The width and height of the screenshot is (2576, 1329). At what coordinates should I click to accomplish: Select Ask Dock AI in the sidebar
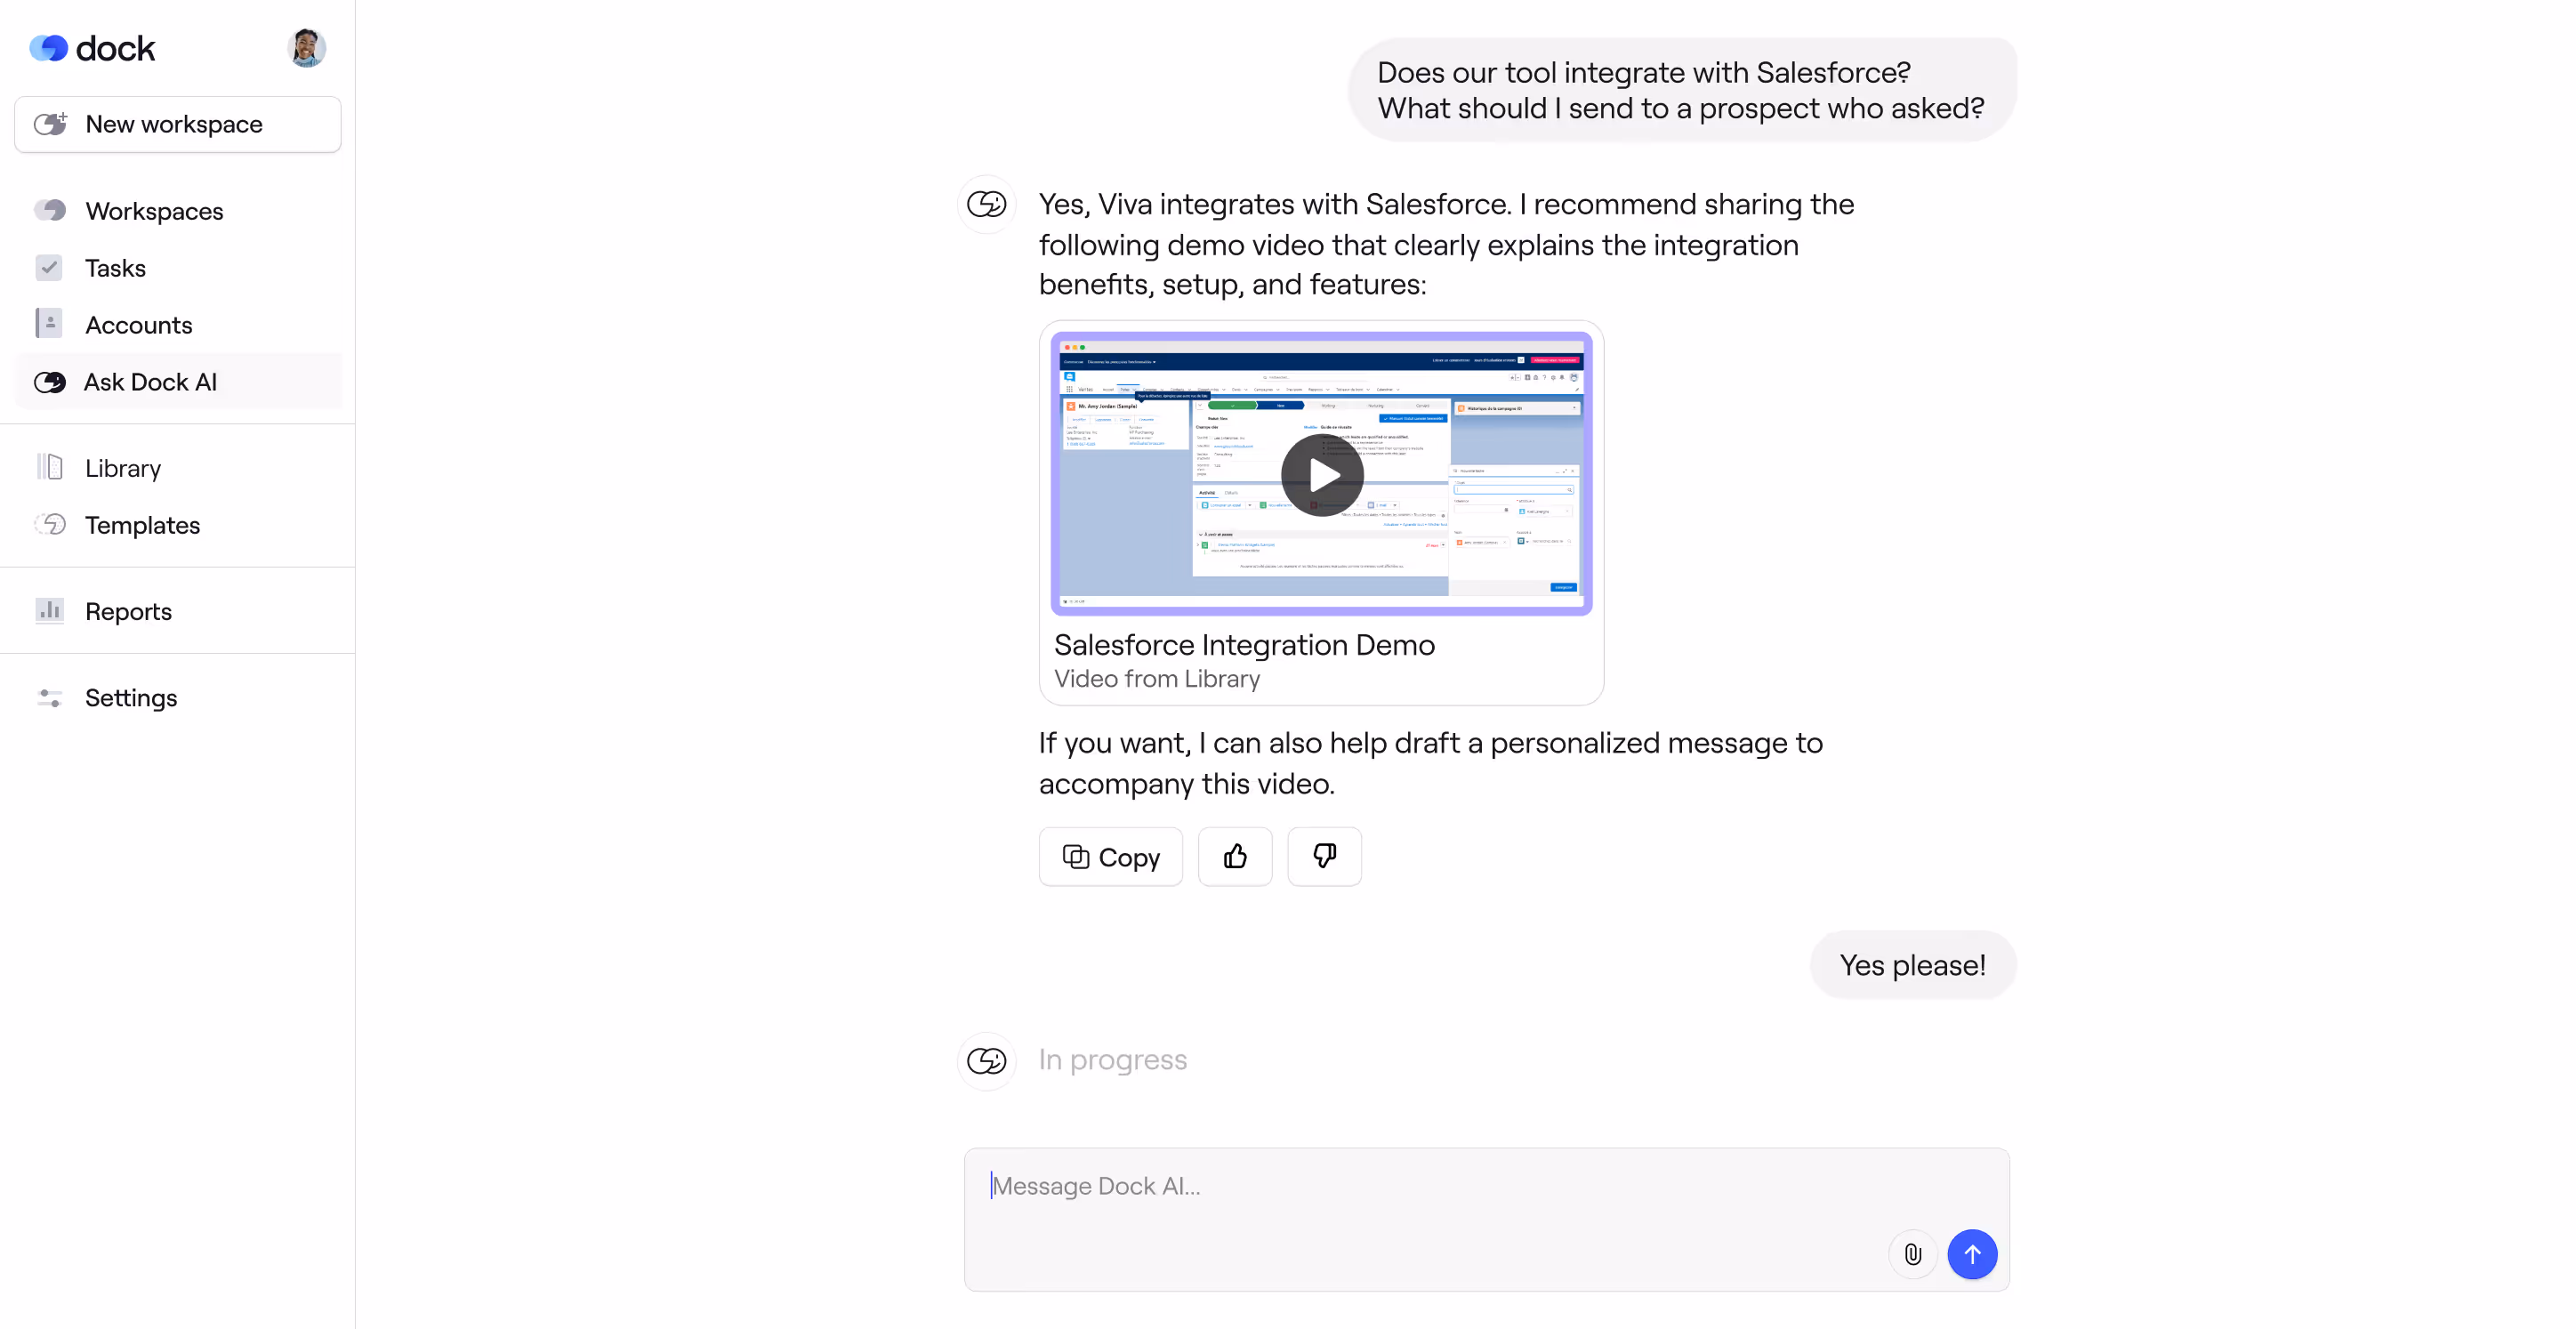coord(150,382)
